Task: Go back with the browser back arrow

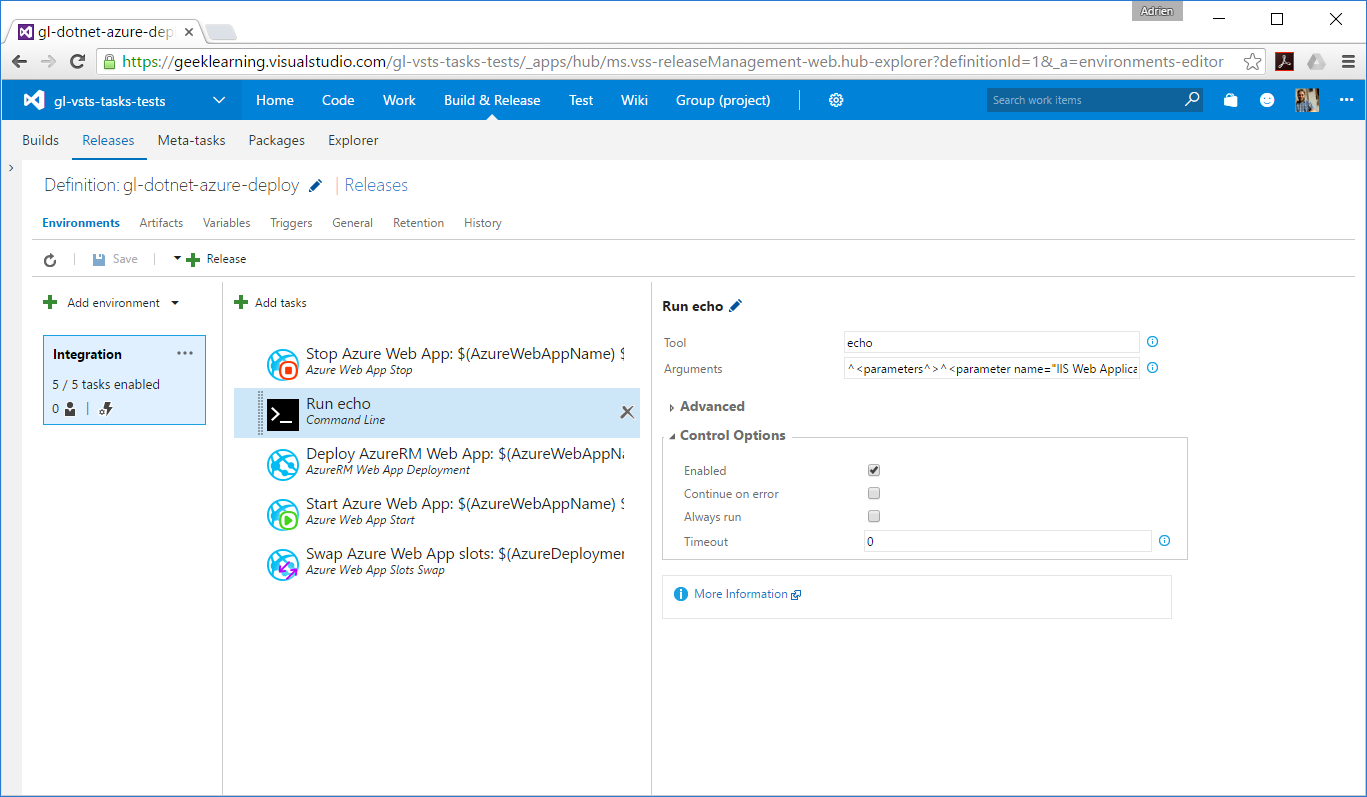Action: coord(19,62)
